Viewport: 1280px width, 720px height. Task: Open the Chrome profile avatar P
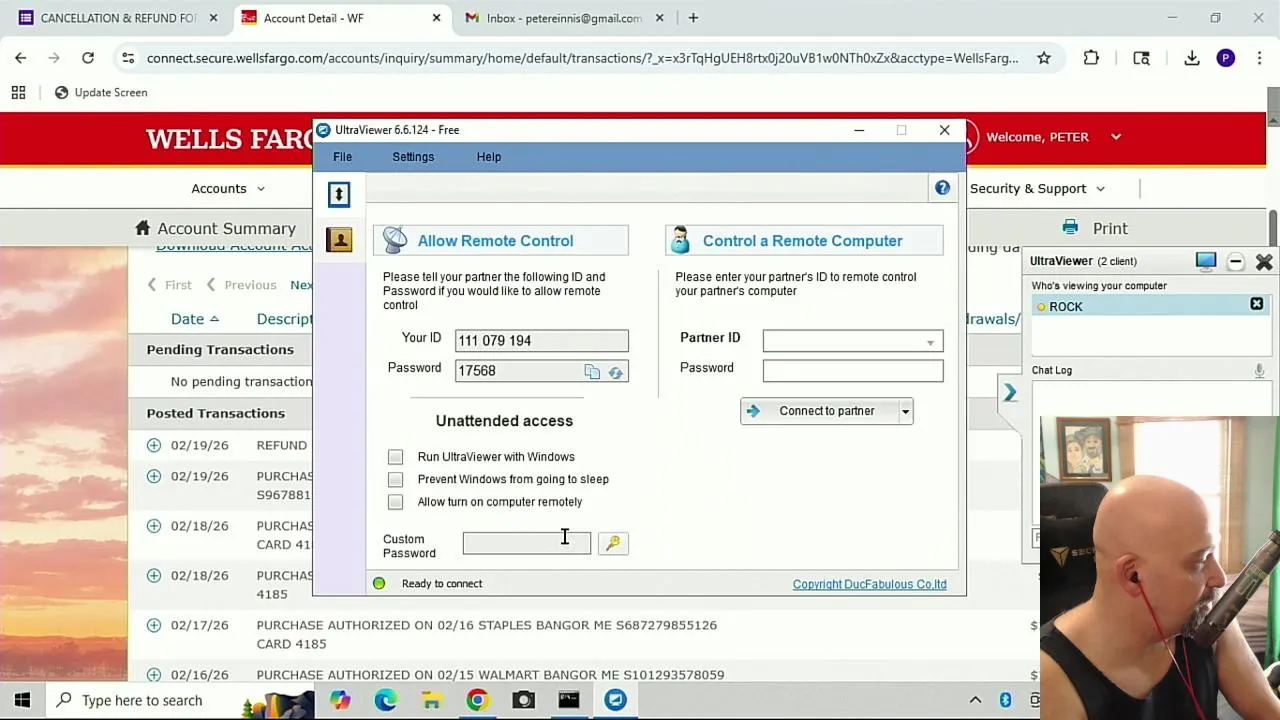[x=1226, y=58]
